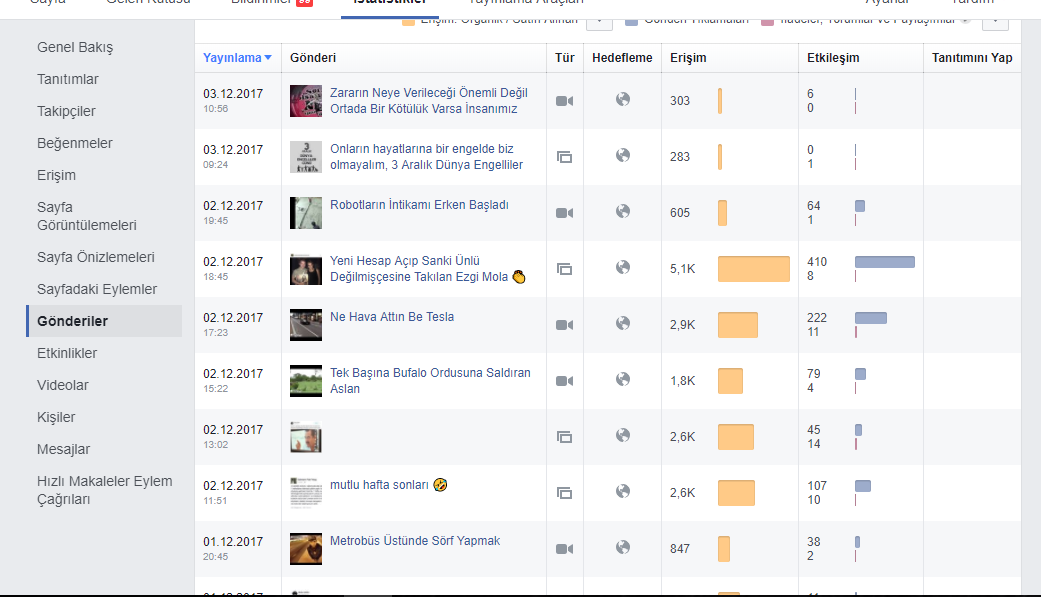Click video icon for Metrobüs Üstünde Sörf post

[564, 549]
